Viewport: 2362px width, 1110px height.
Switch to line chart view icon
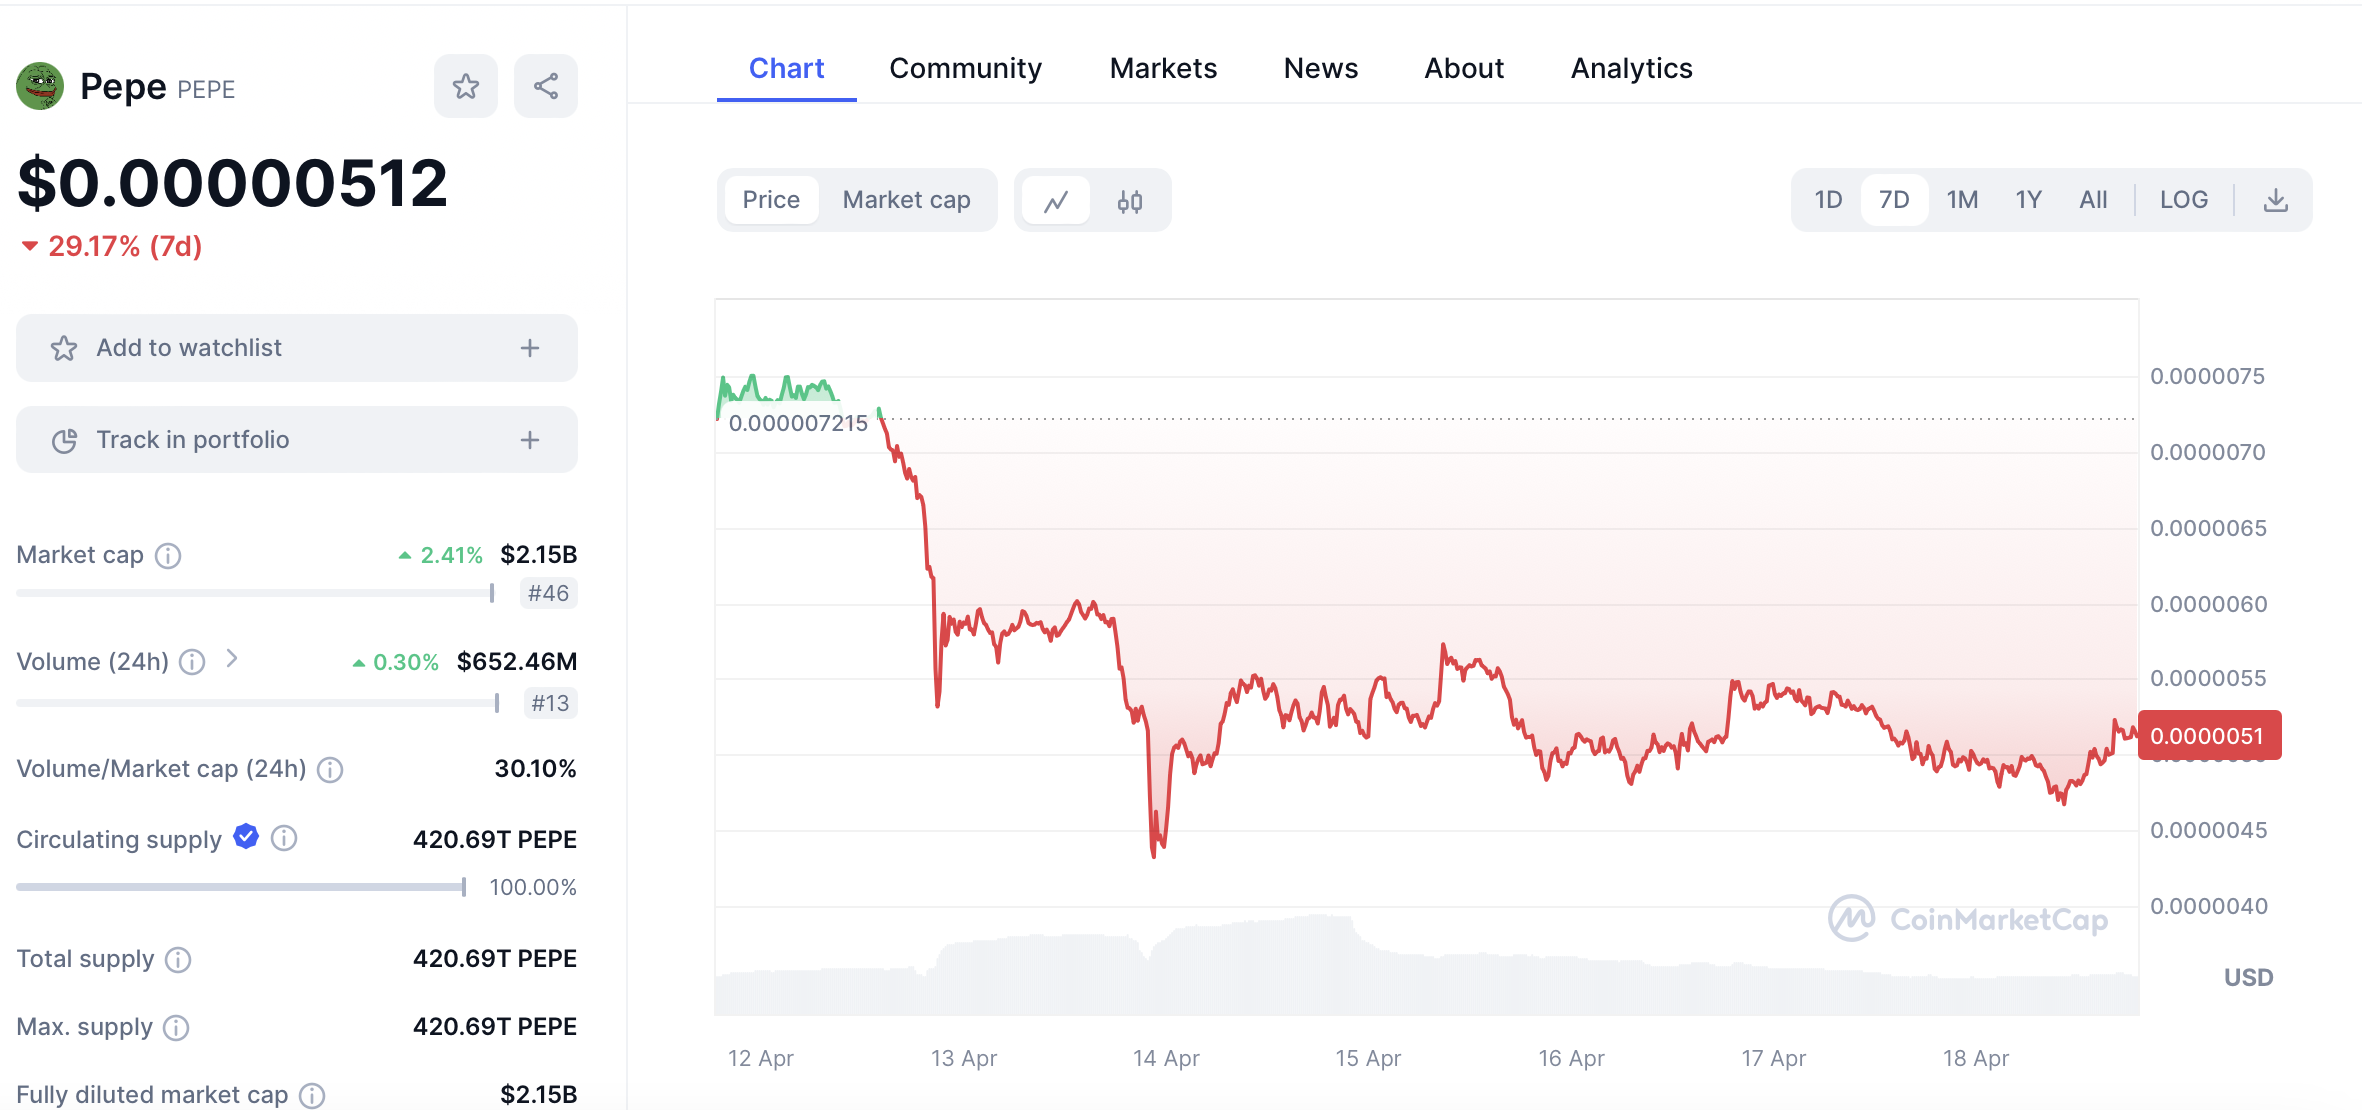(x=1056, y=201)
